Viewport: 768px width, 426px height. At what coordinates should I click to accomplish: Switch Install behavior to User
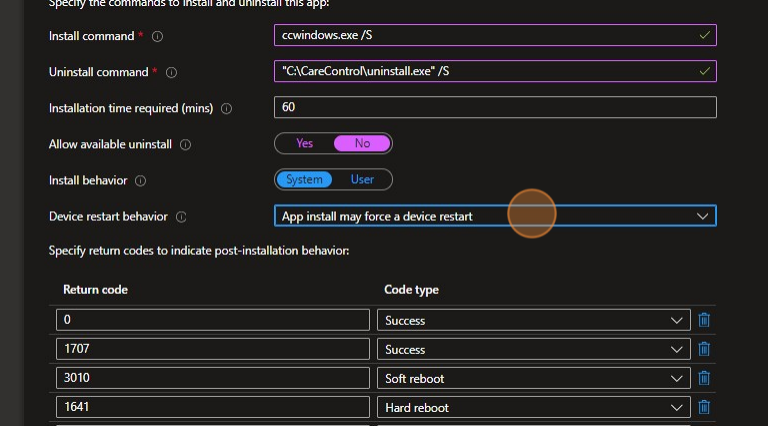[362, 180]
